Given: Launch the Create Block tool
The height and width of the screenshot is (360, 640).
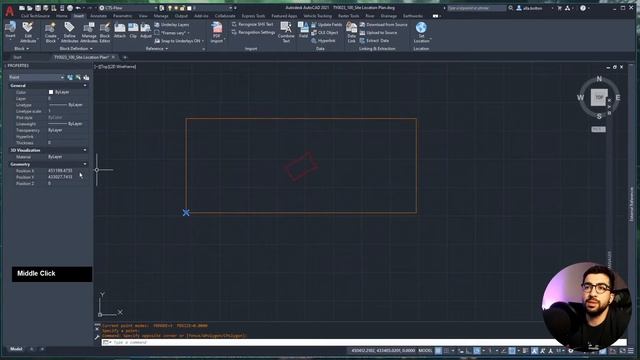Looking at the screenshot, I should coord(51,32).
